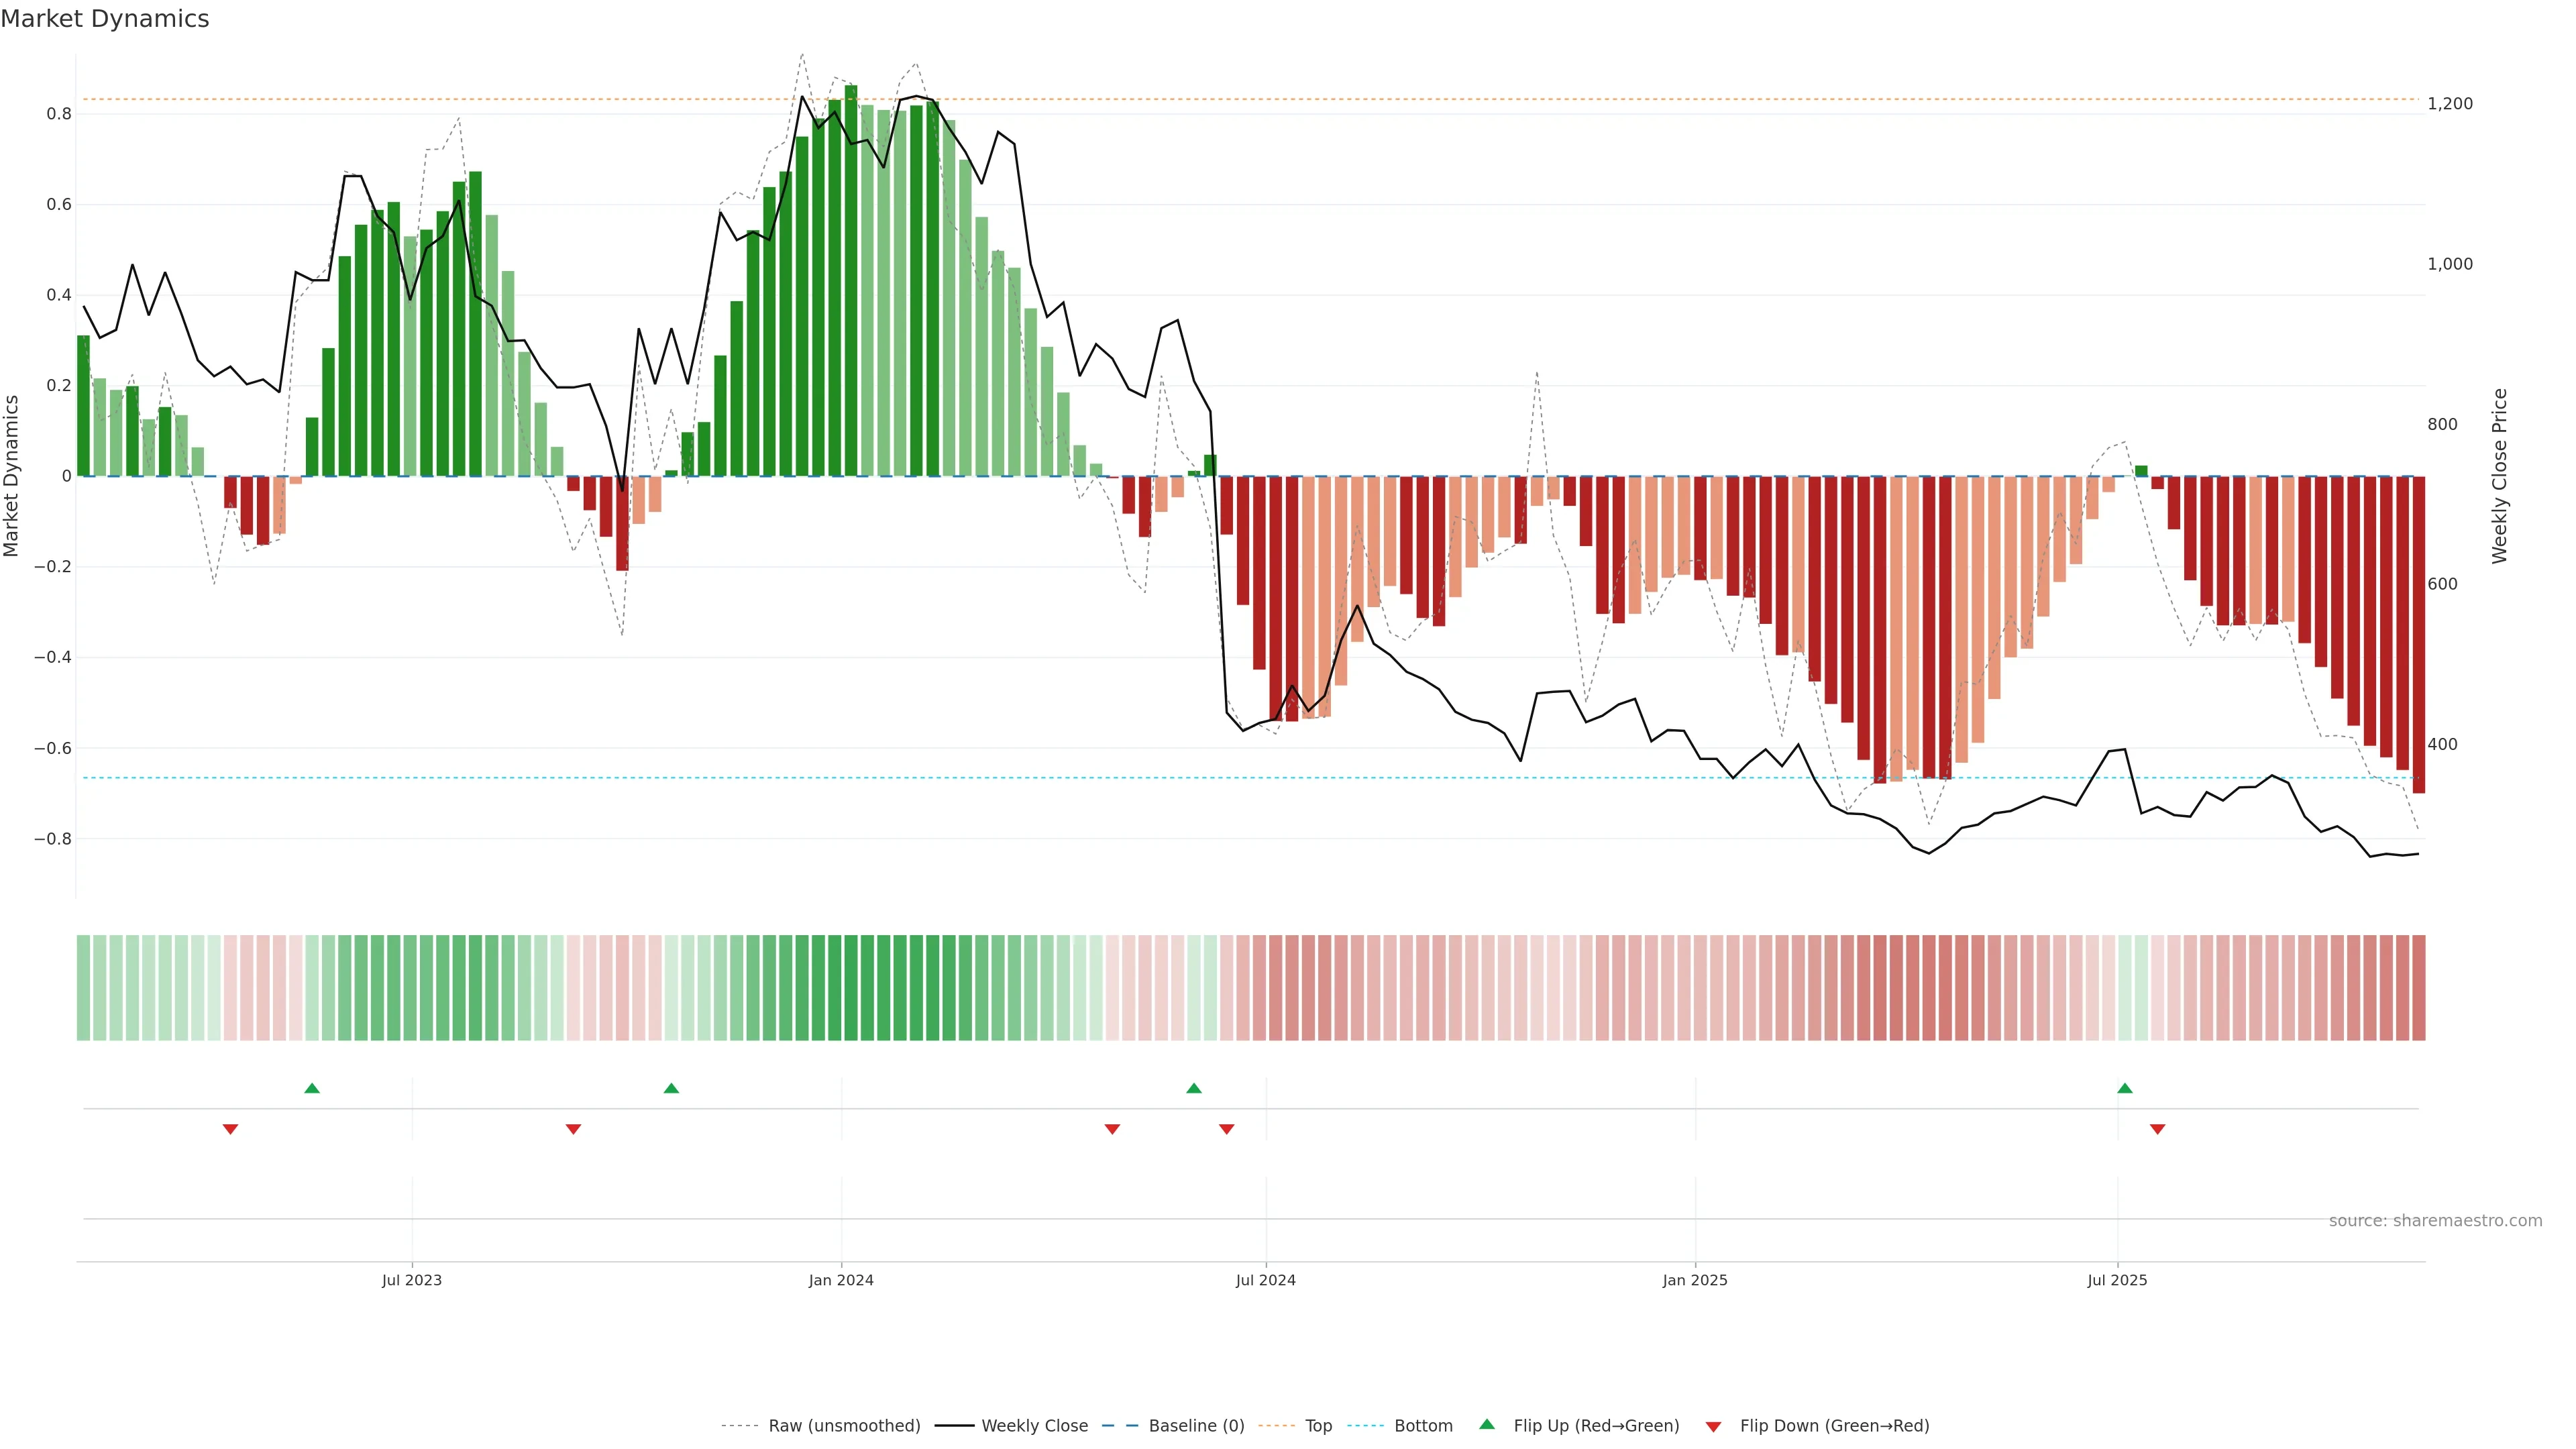Click the Flip Up marker just after Jul 2025
This screenshot has height=1449, width=2576.
[2125, 1088]
